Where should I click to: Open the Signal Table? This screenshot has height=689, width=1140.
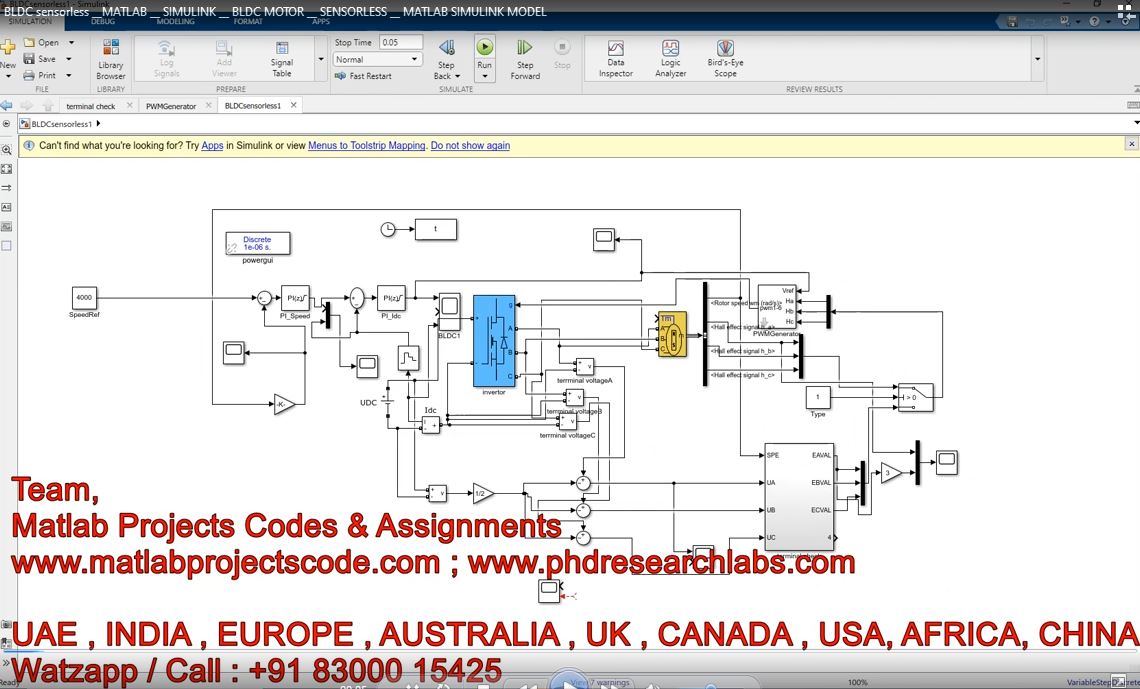click(x=282, y=59)
